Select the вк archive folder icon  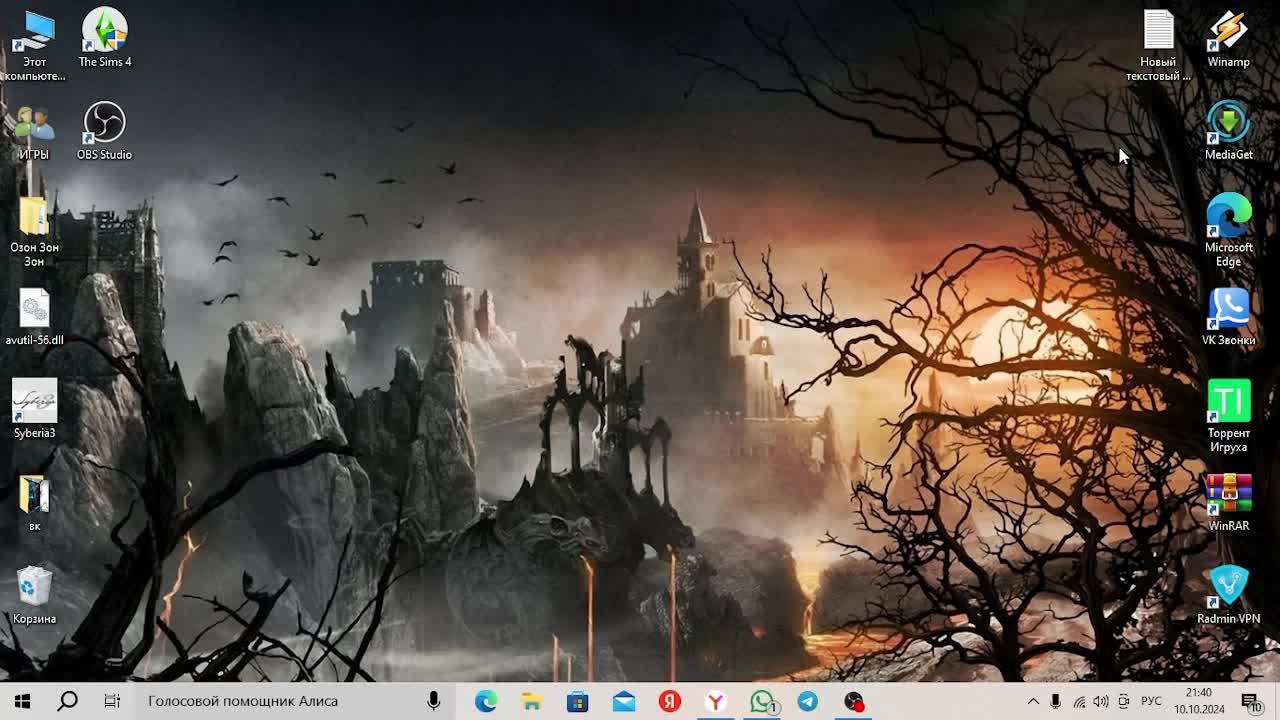coord(34,503)
